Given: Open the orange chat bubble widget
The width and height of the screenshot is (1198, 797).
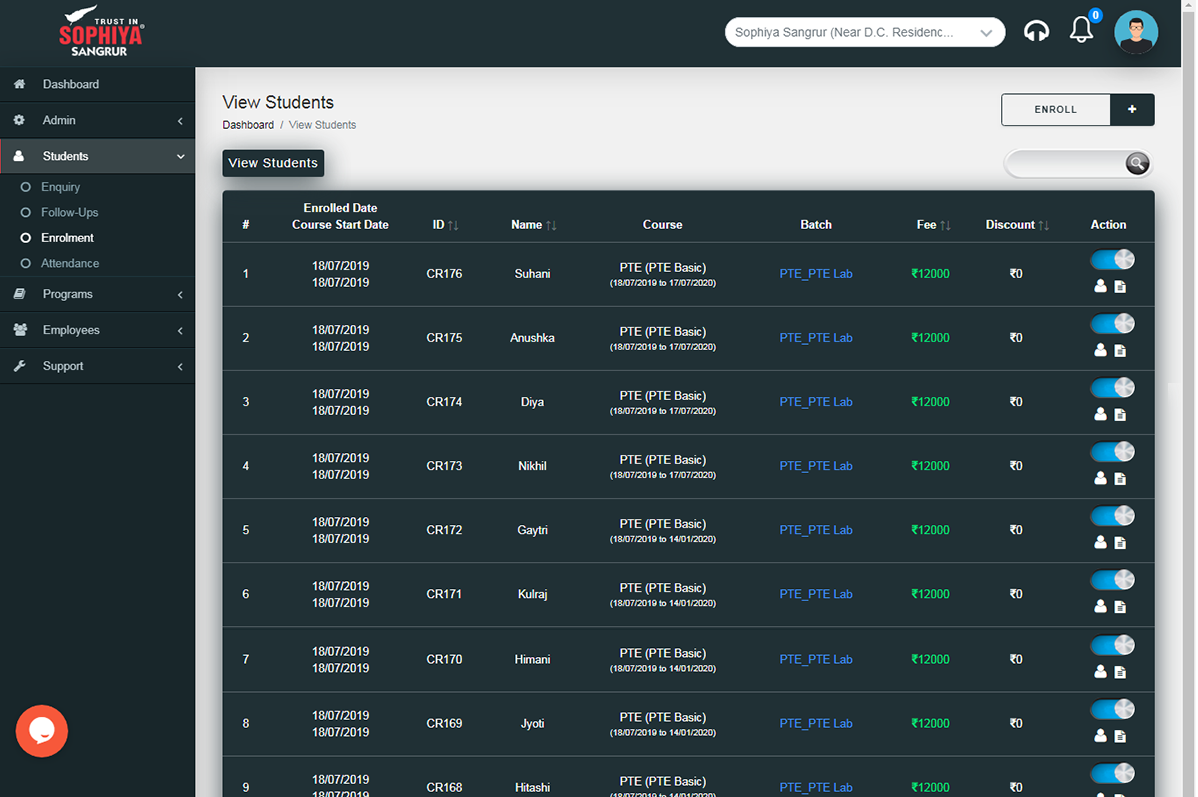Looking at the screenshot, I should [x=42, y=731].
